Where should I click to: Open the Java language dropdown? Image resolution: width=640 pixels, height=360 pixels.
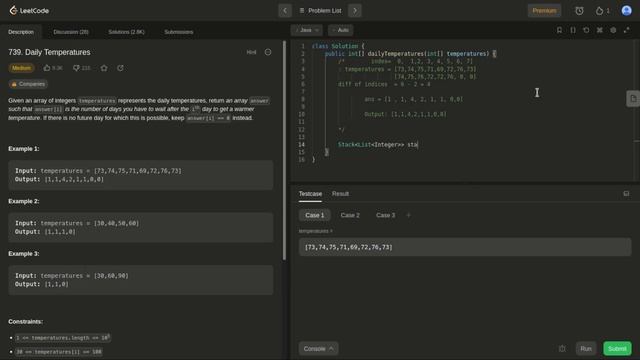point(307,30)
